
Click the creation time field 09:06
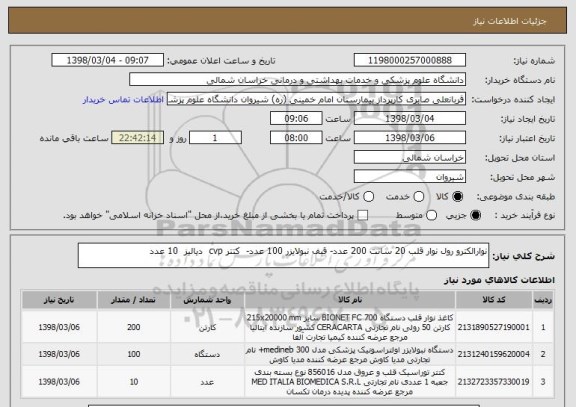(x=296, y=118)
